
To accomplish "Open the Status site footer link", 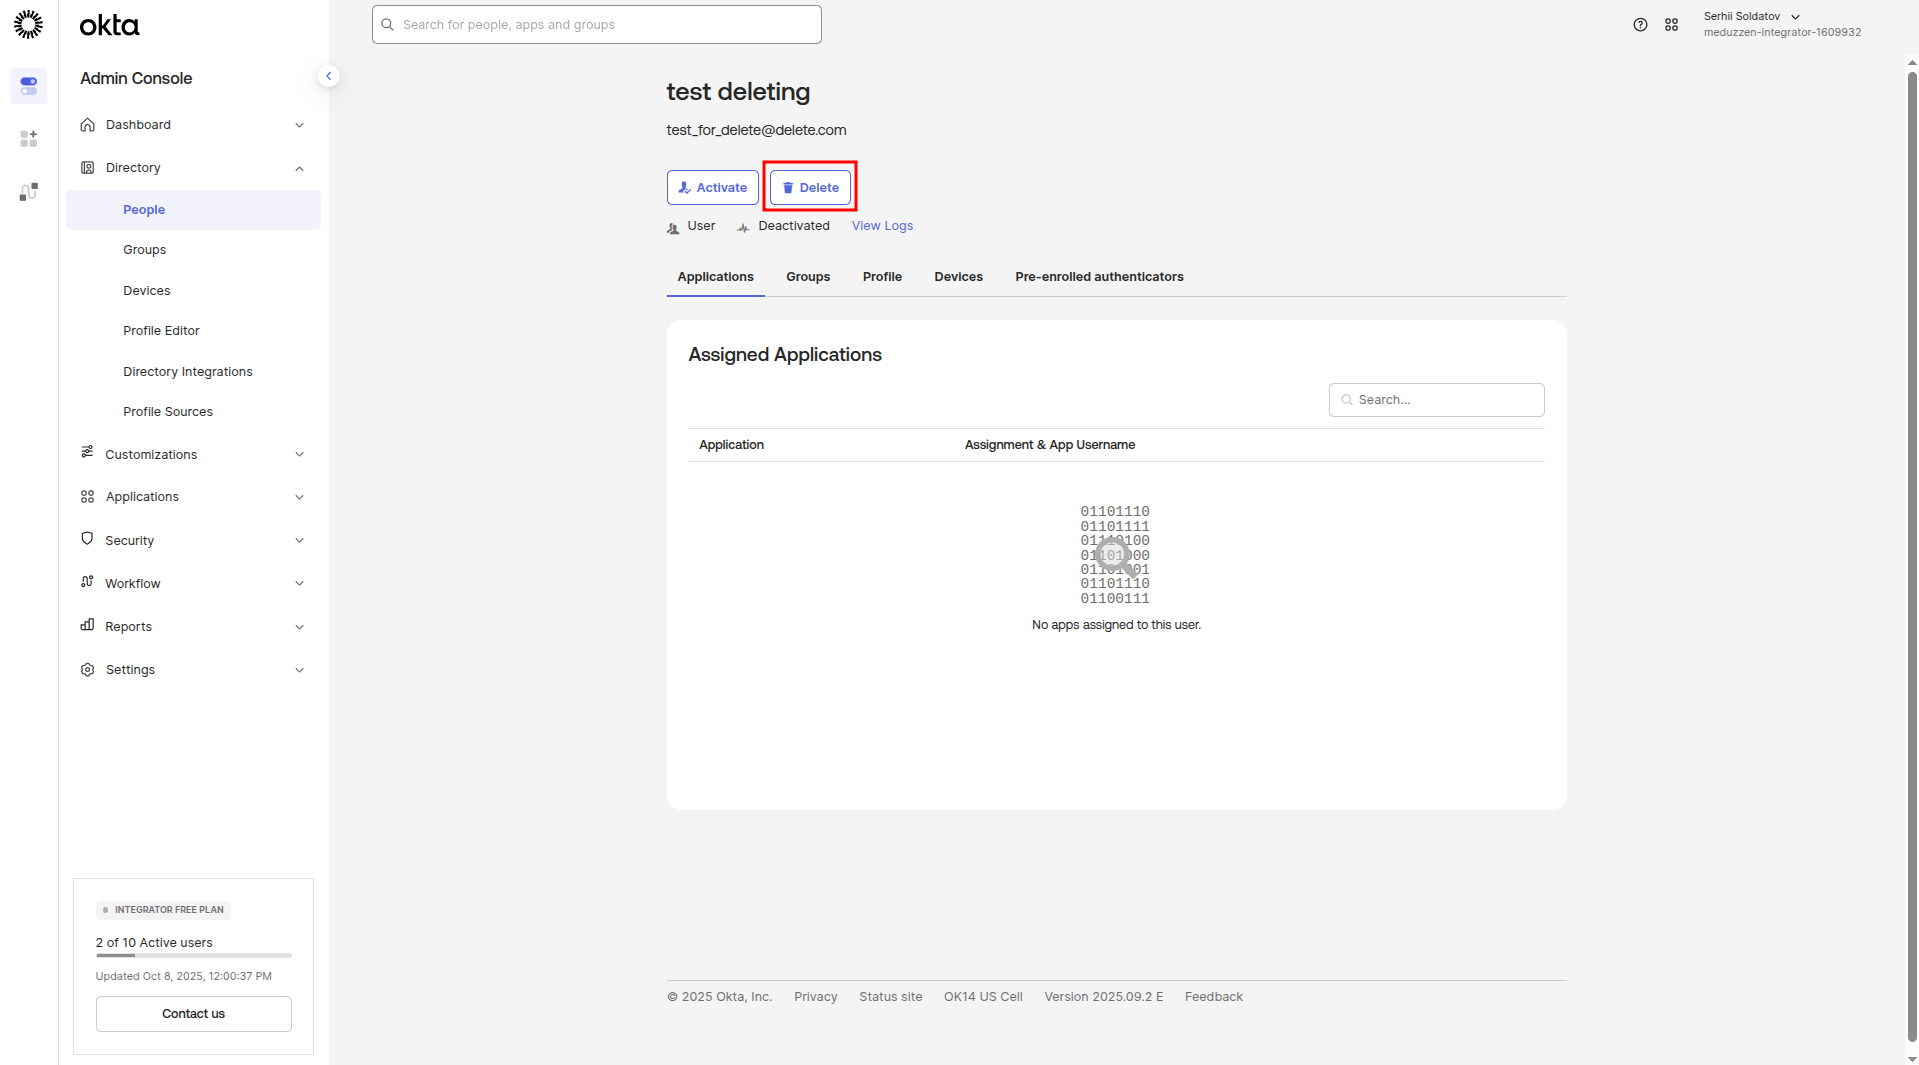I will tap(890, 997).
